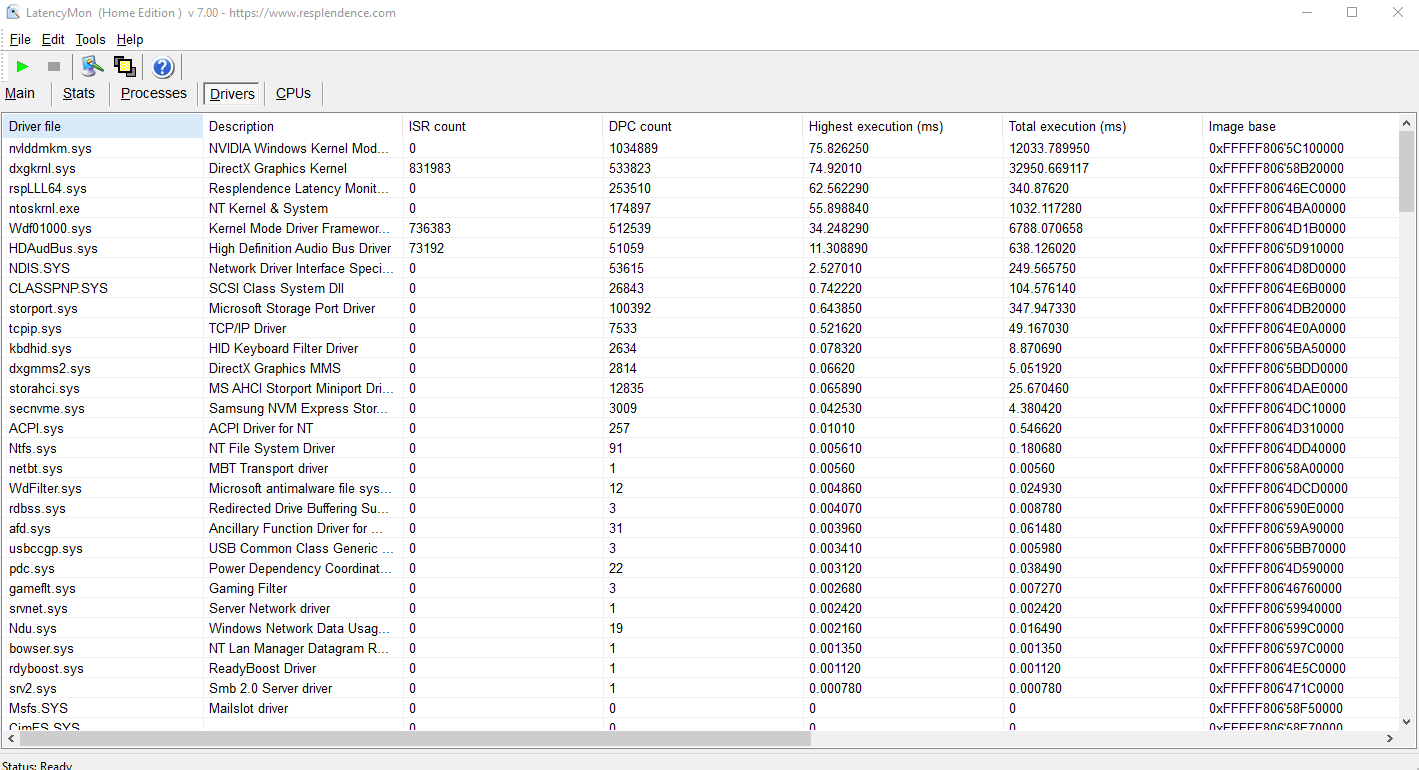Select the tcpip.sys driver row
Viewport: 1419px width, 770px height.
coord(701,328)
